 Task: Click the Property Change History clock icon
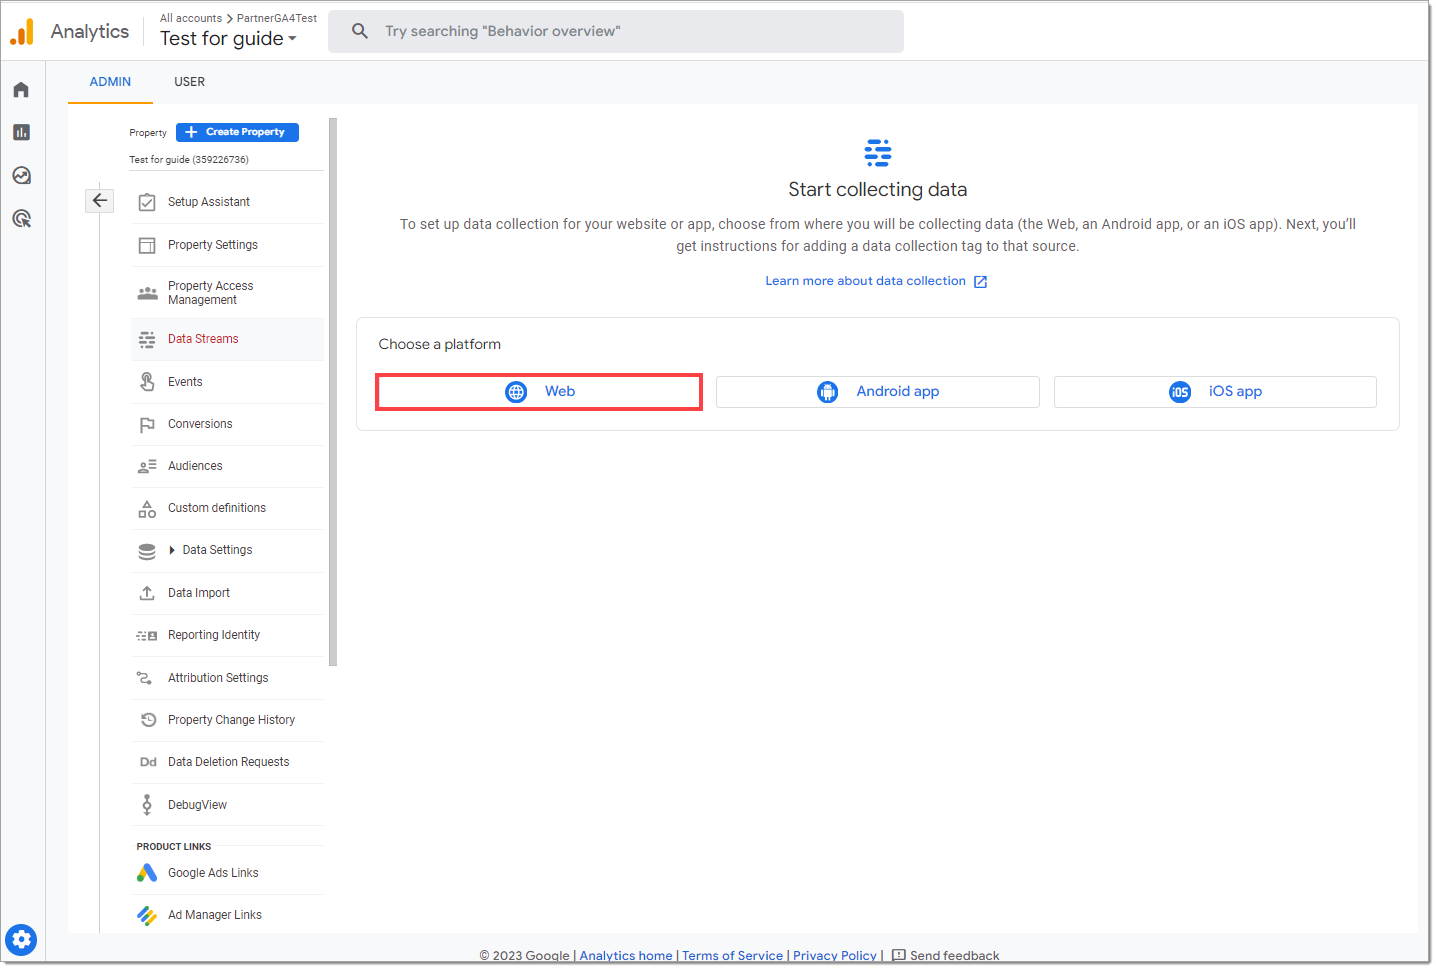[x=148, y=720]
